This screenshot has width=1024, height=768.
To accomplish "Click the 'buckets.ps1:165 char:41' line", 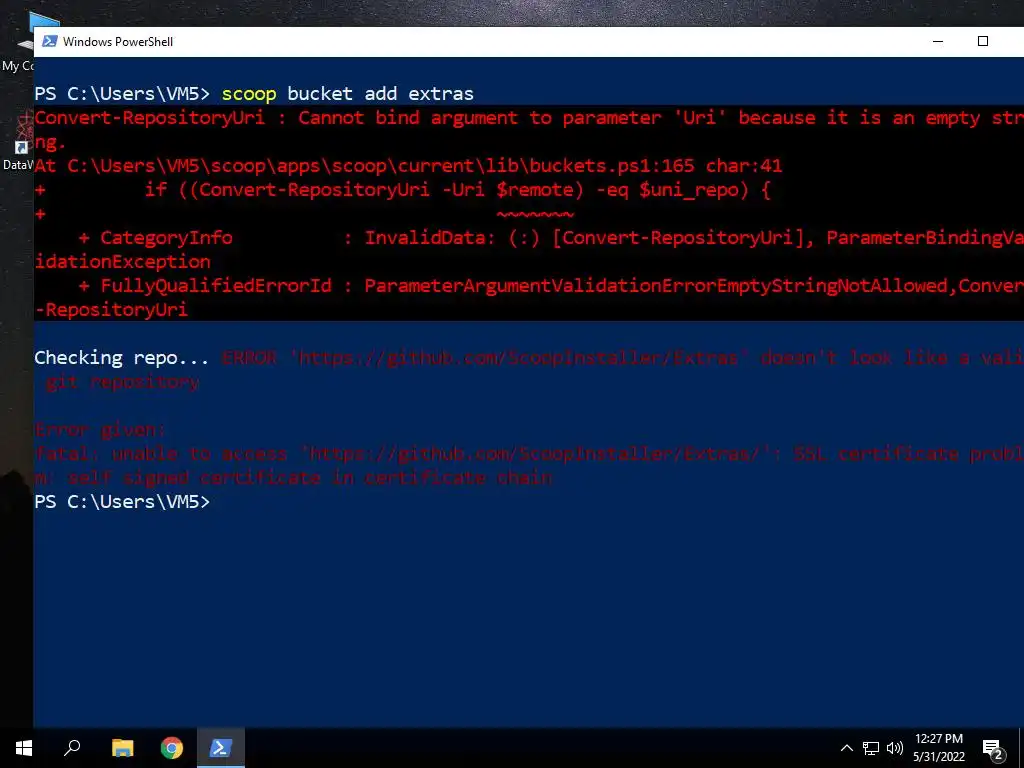I will coord(408,165).
